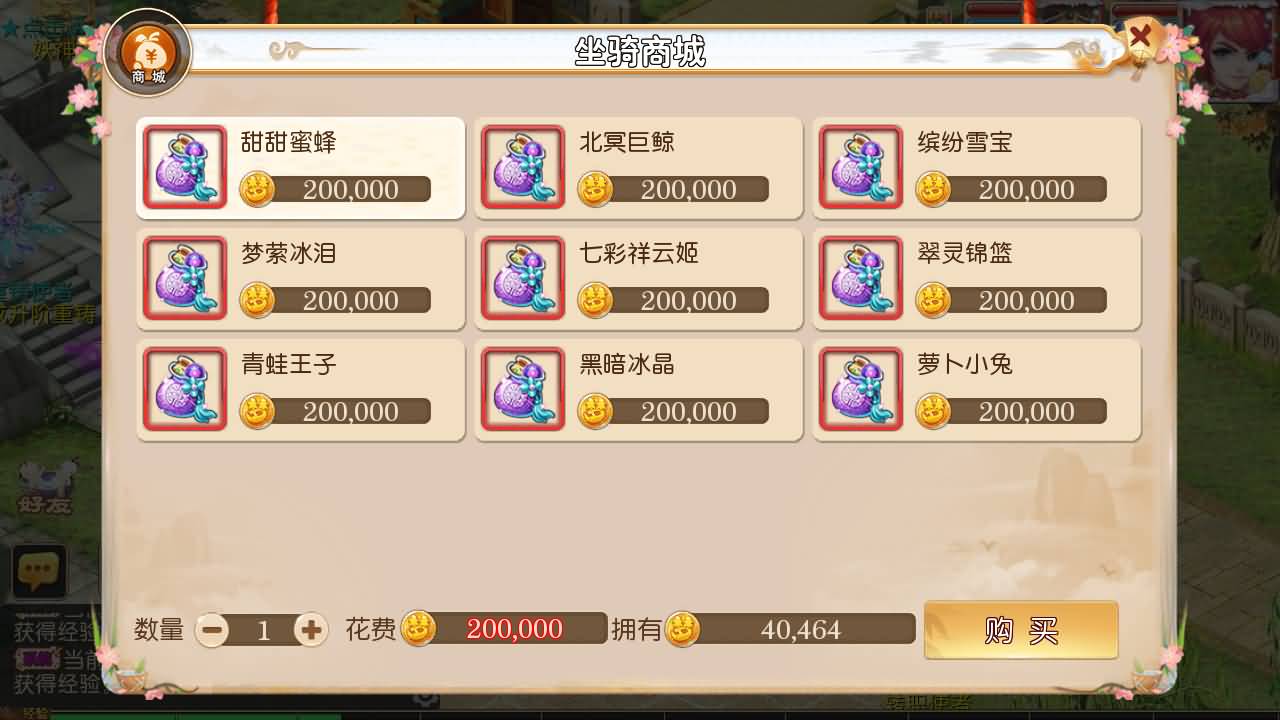Open the 好友 friends icon on left
Image resolution: width=1280 pixels, height=720 pixels.
pyautogui.click(x=45, y=486)
